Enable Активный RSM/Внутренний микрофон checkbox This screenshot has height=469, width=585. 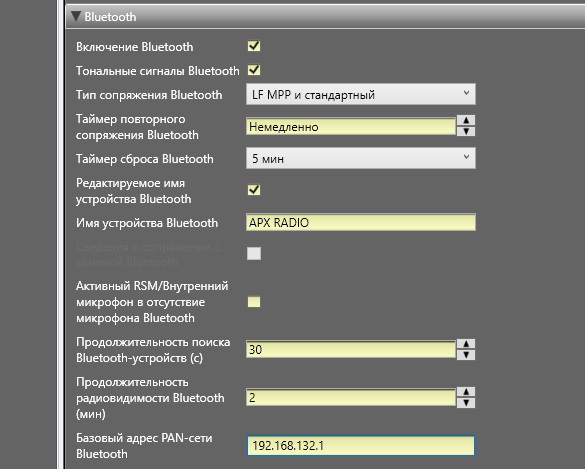(254, 302)
